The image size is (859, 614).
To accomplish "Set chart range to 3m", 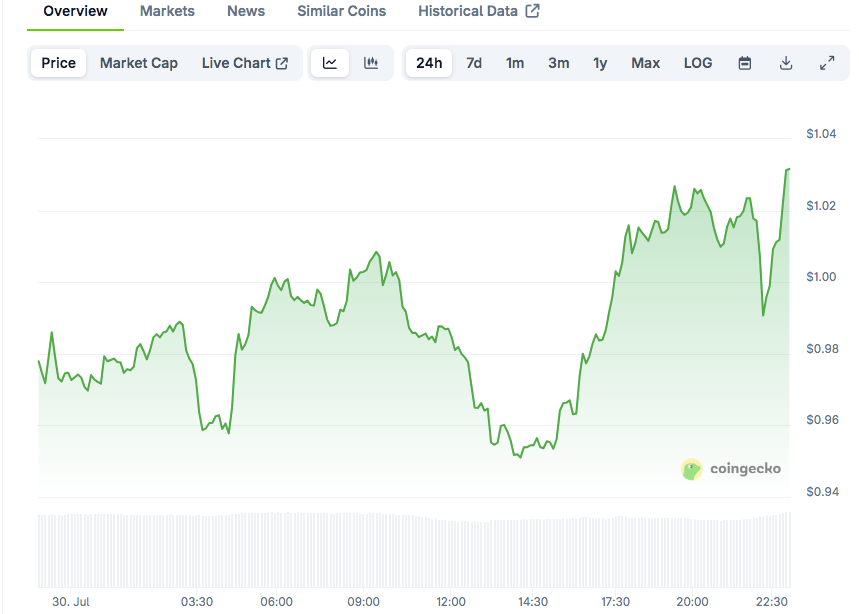I will (x=559, y=63).
